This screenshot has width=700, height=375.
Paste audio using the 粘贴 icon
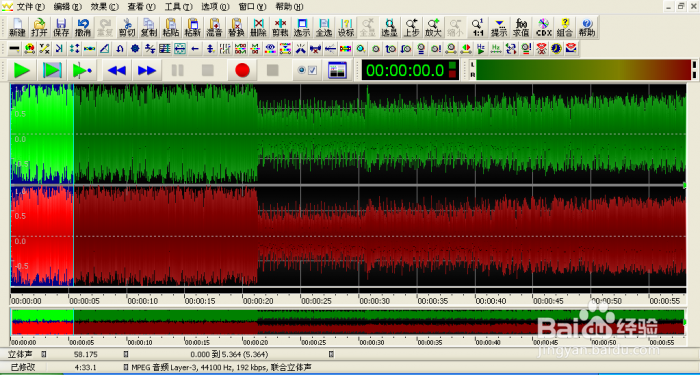tap(171, 28)
